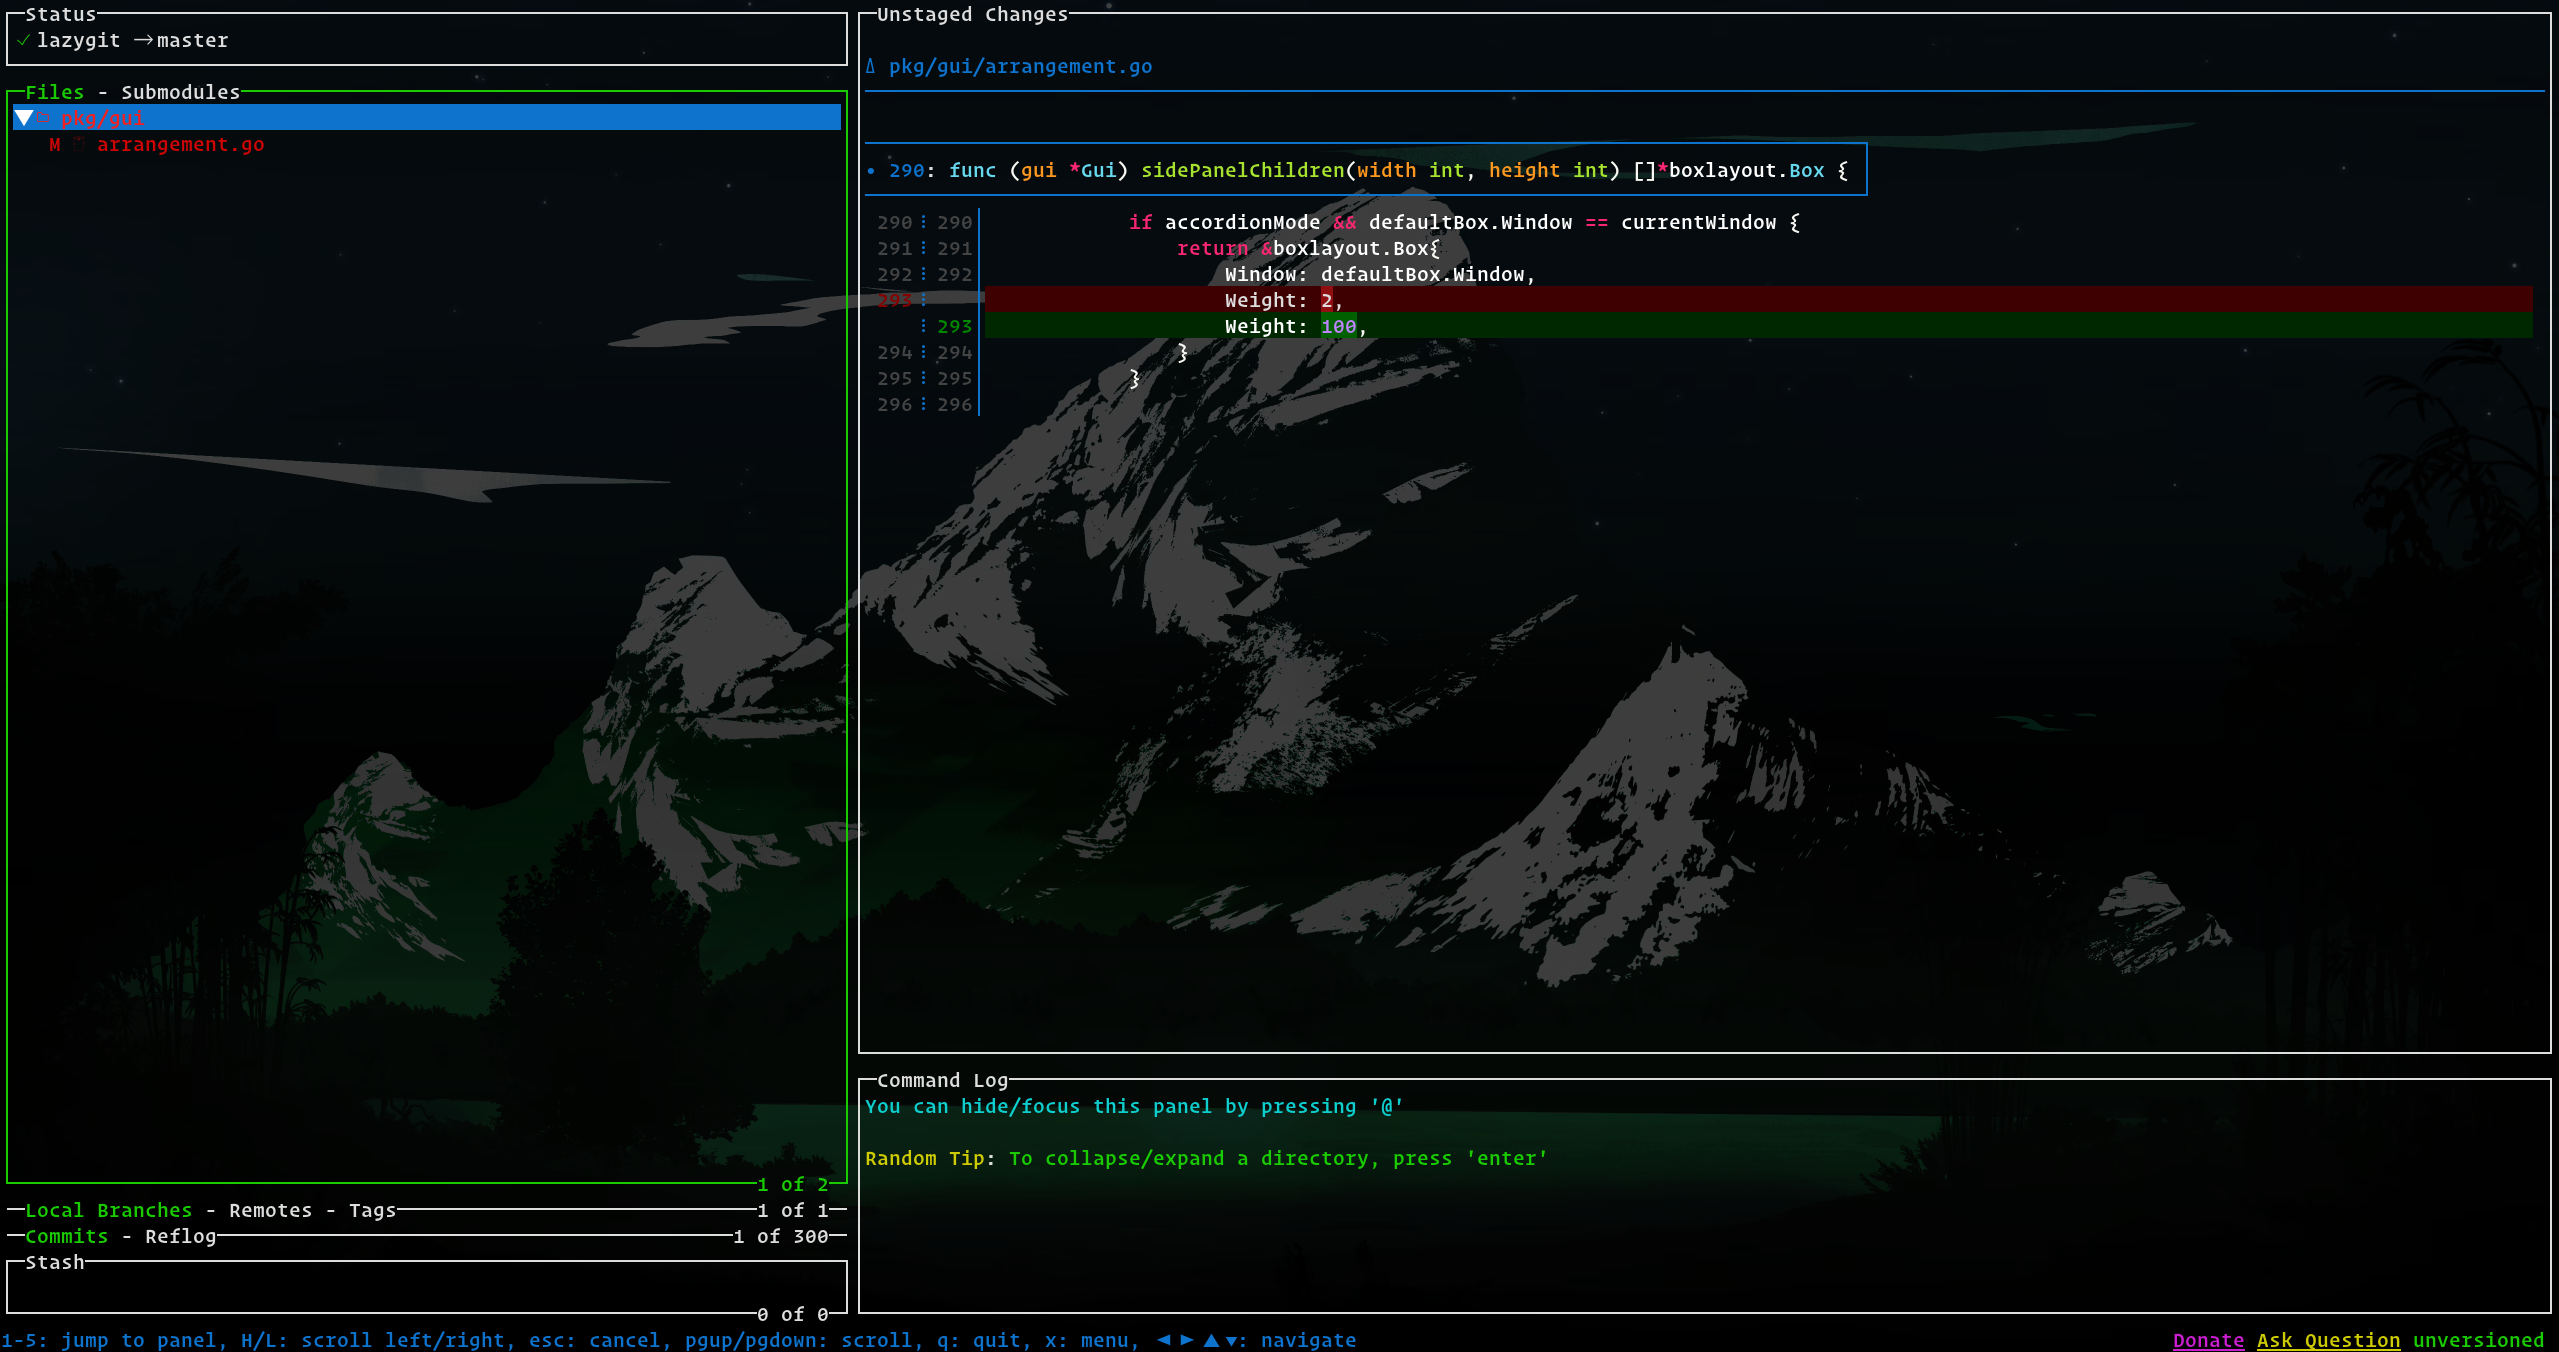Viewport: 2559px width, 1352px height.
Task: Expand the Commits panel
Action: point(66,1237)
